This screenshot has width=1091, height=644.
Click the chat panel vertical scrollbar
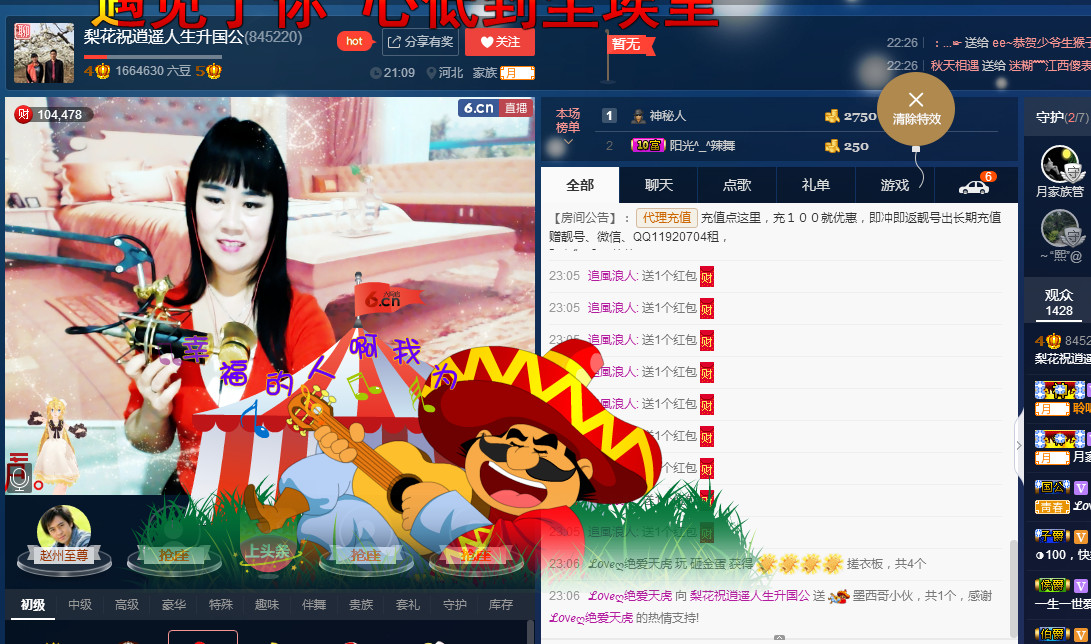point(1014,588)
